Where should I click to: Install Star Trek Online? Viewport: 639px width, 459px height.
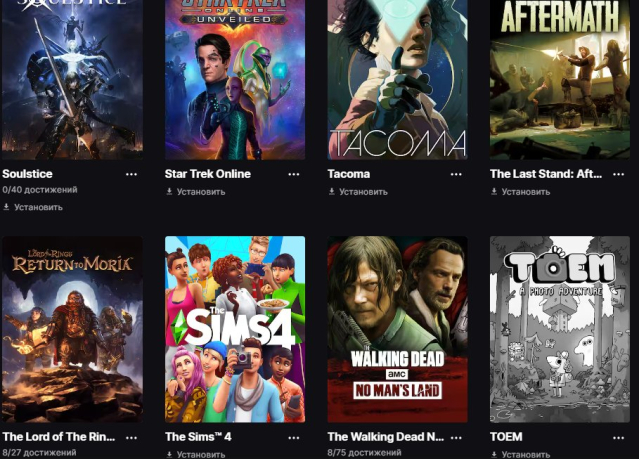(x=196, y=192)
